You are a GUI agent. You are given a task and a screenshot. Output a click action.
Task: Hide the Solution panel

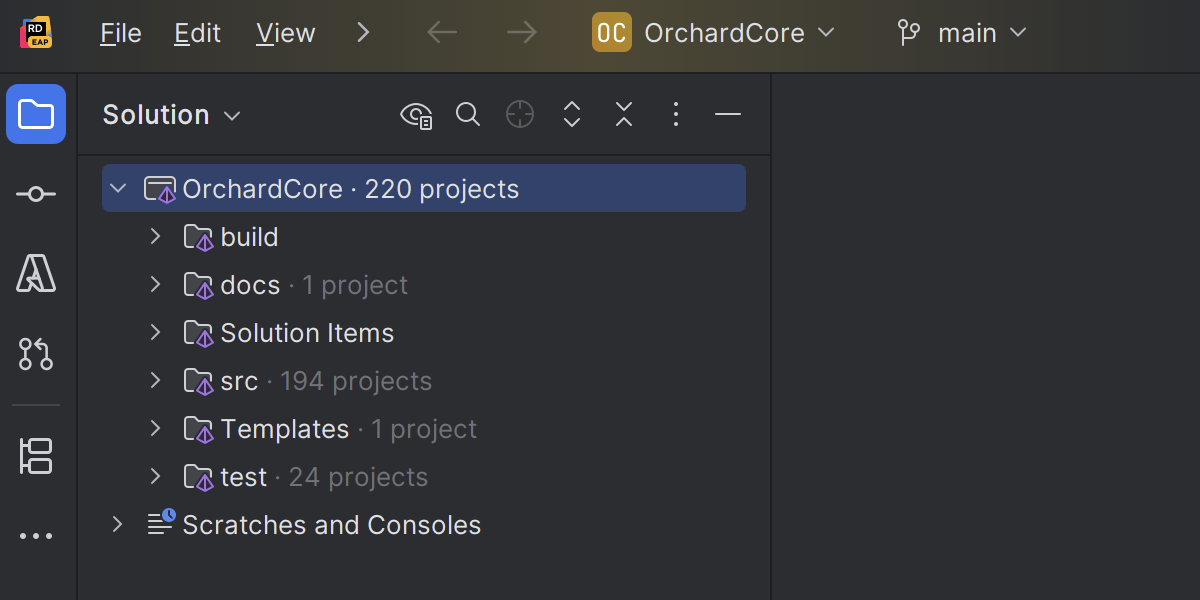point(728,115)
